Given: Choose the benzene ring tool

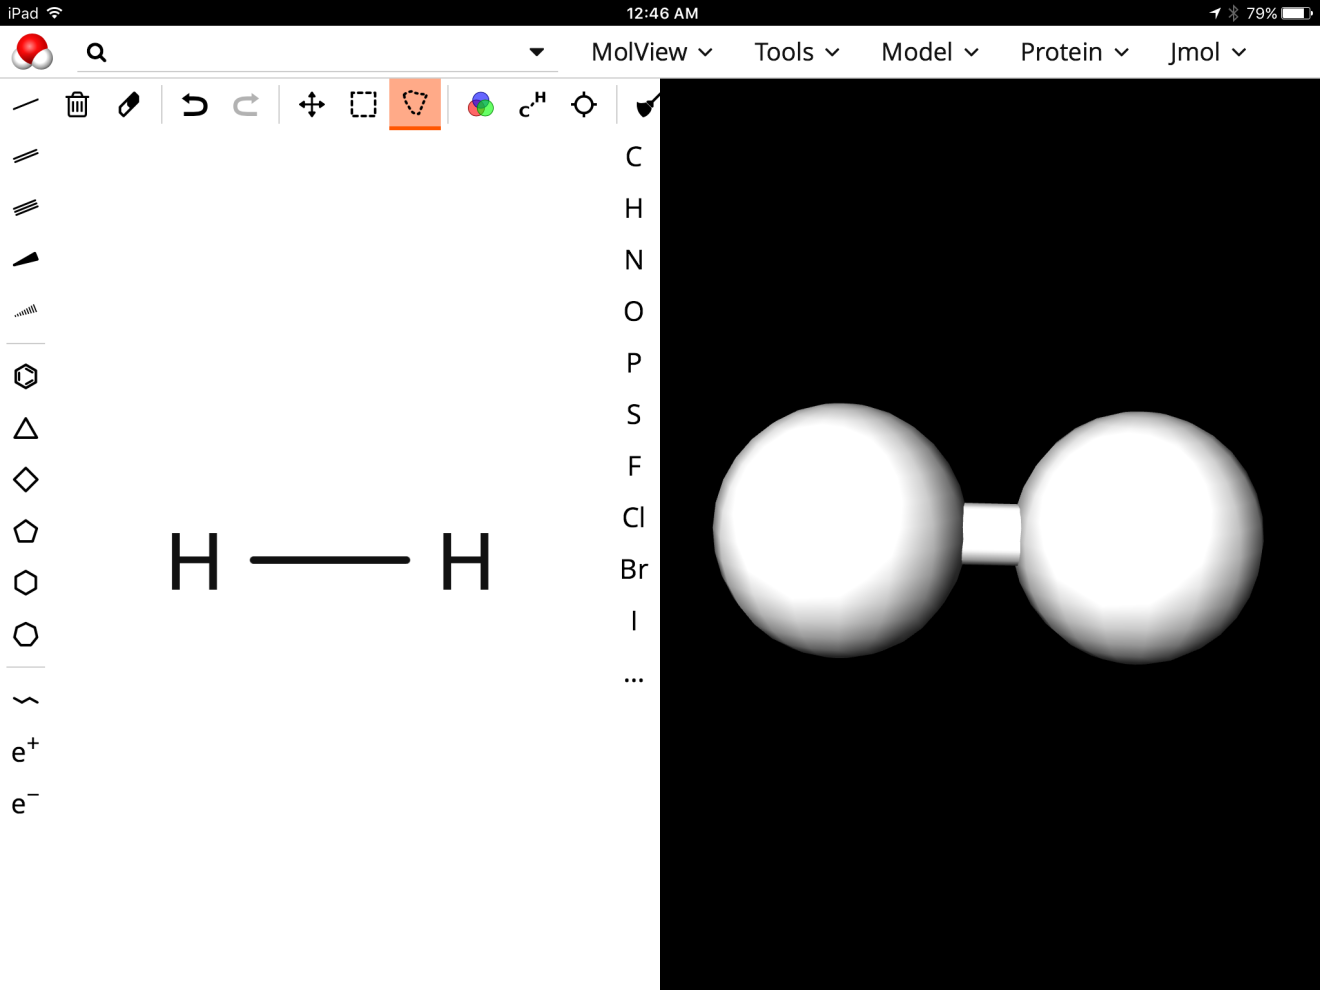Looking at the screenshot, I should (26, 376).
